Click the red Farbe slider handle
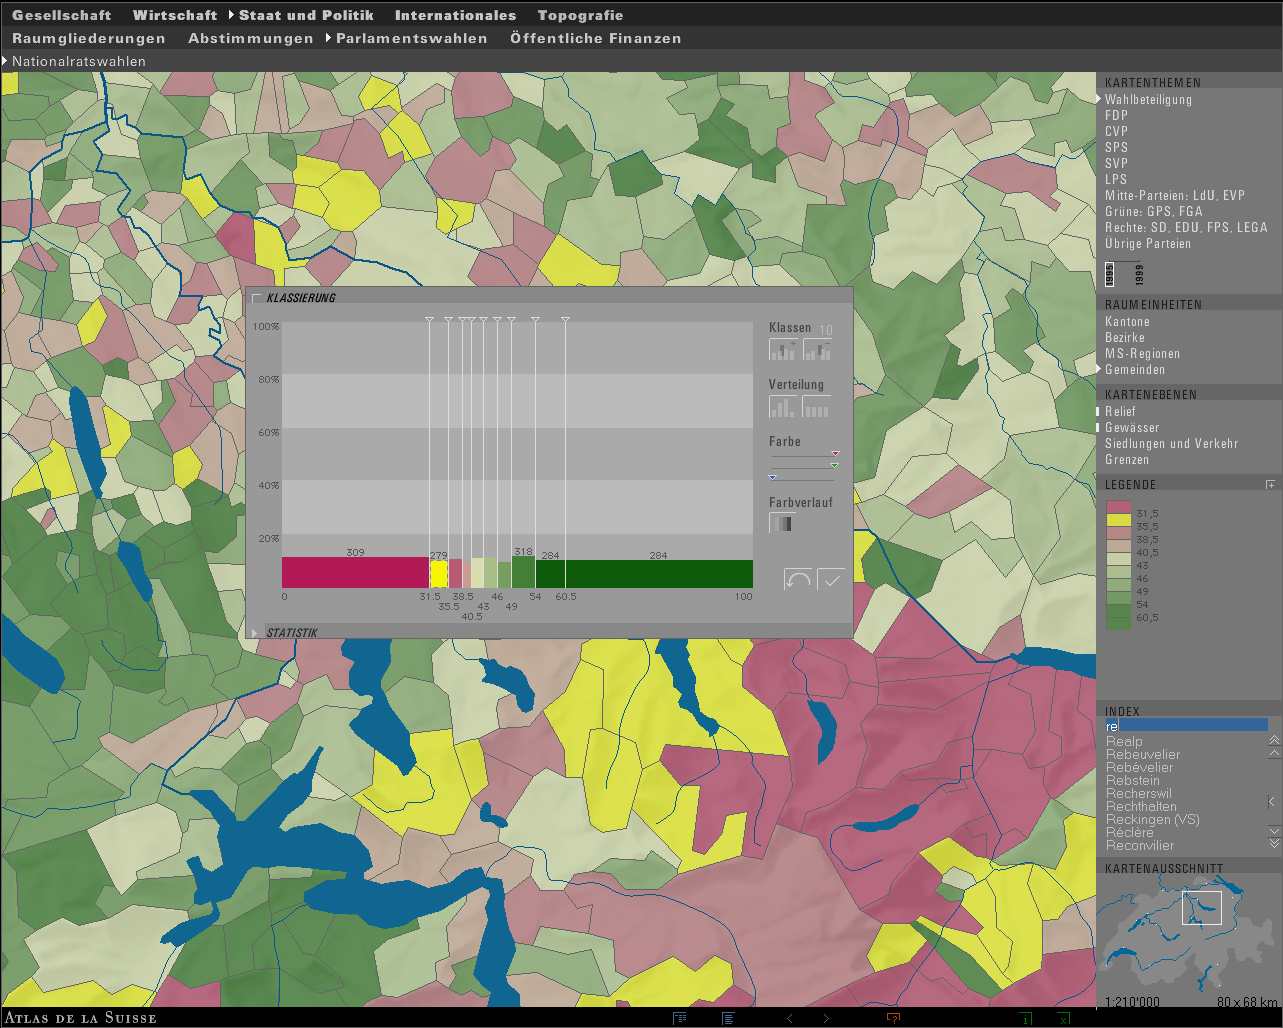Screen dimensions: 1283x1028 click(x=835, y=454)
